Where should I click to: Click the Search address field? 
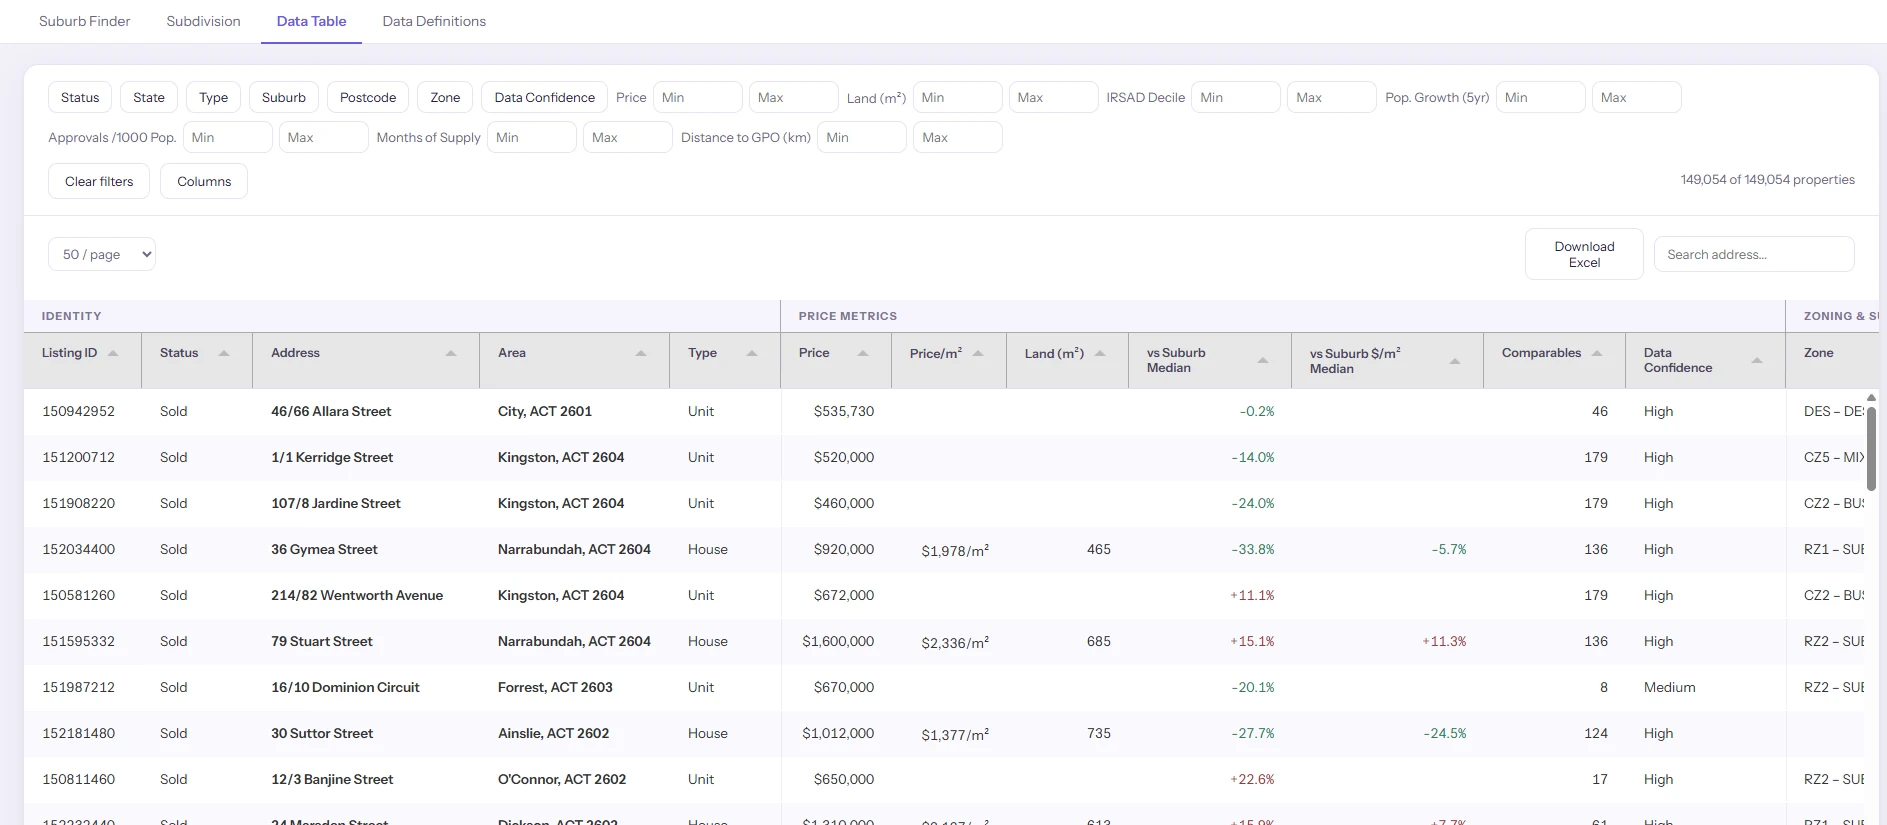(x=1754, y=254)
